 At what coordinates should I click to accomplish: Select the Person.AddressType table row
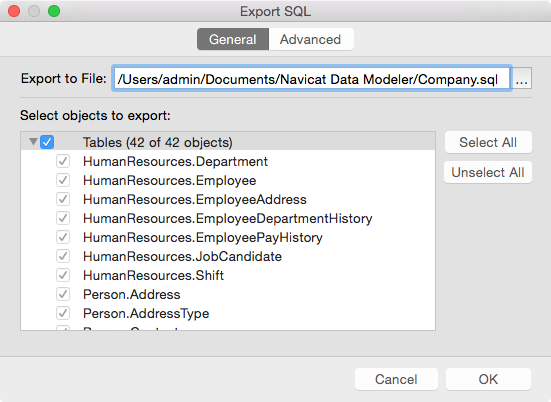228,313
